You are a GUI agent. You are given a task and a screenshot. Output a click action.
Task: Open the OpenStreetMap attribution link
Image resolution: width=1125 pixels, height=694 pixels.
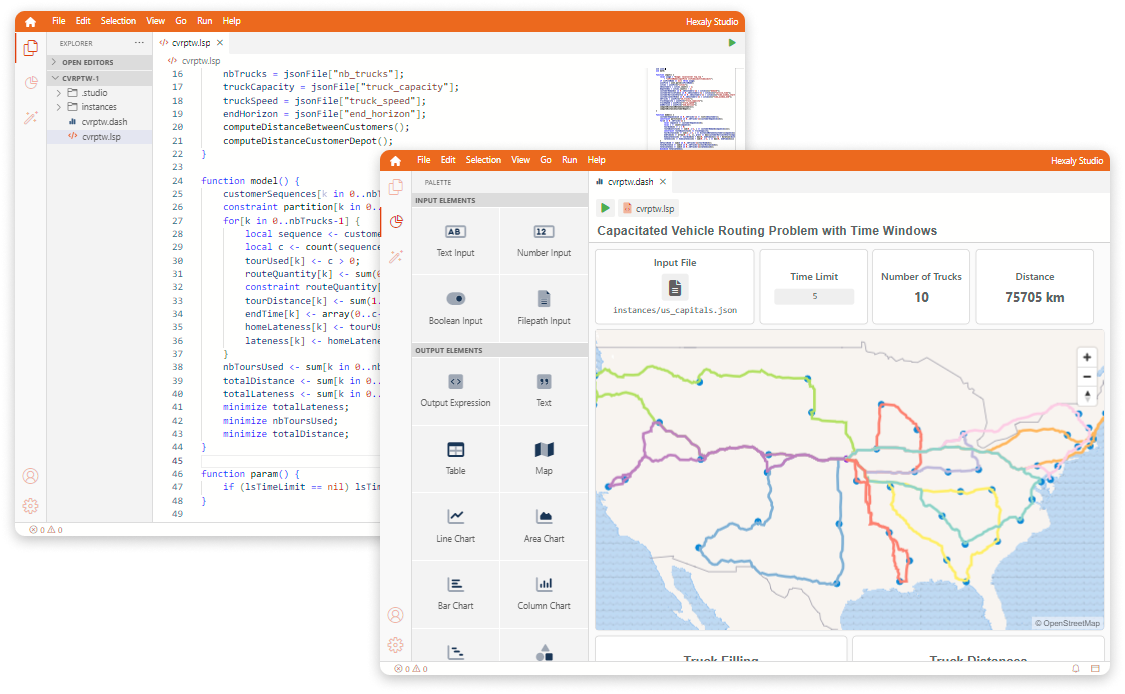[1068, 623]
